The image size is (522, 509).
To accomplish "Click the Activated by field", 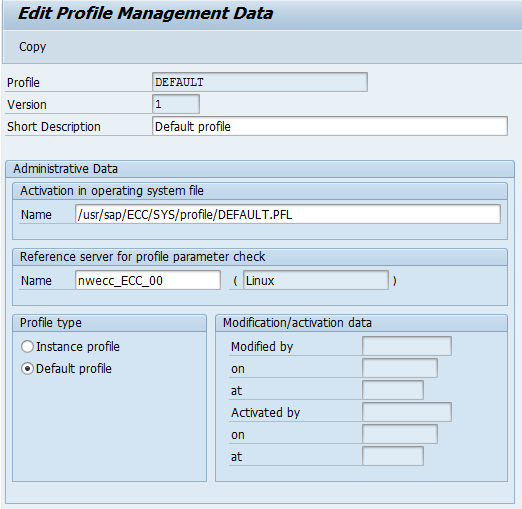I will [x=407, y=412].
